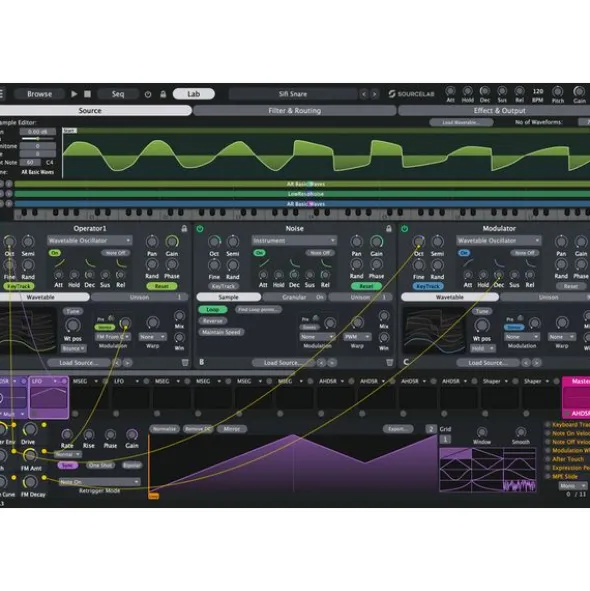
Task: Click previous source arrow in Operator1 panel
Action: point(117,363)
